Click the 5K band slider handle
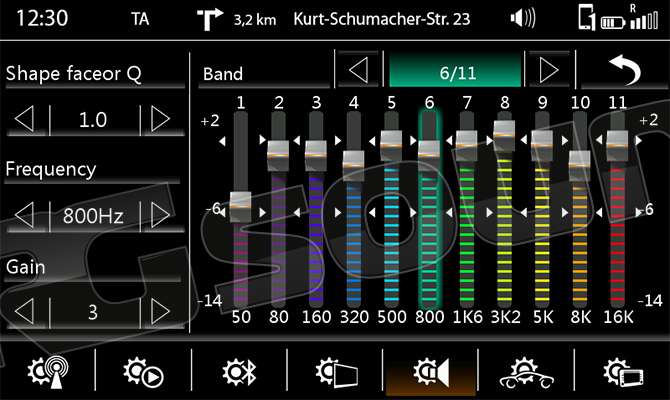670x400 pixels. [542, 145]
